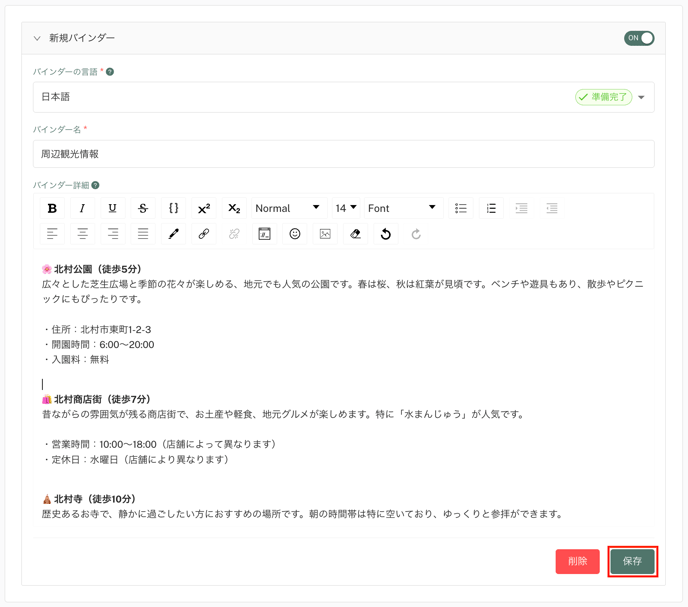Toggle bold formatting in the editor toolbar
Viewport: 688px width, 607px height.
point(52,208)
